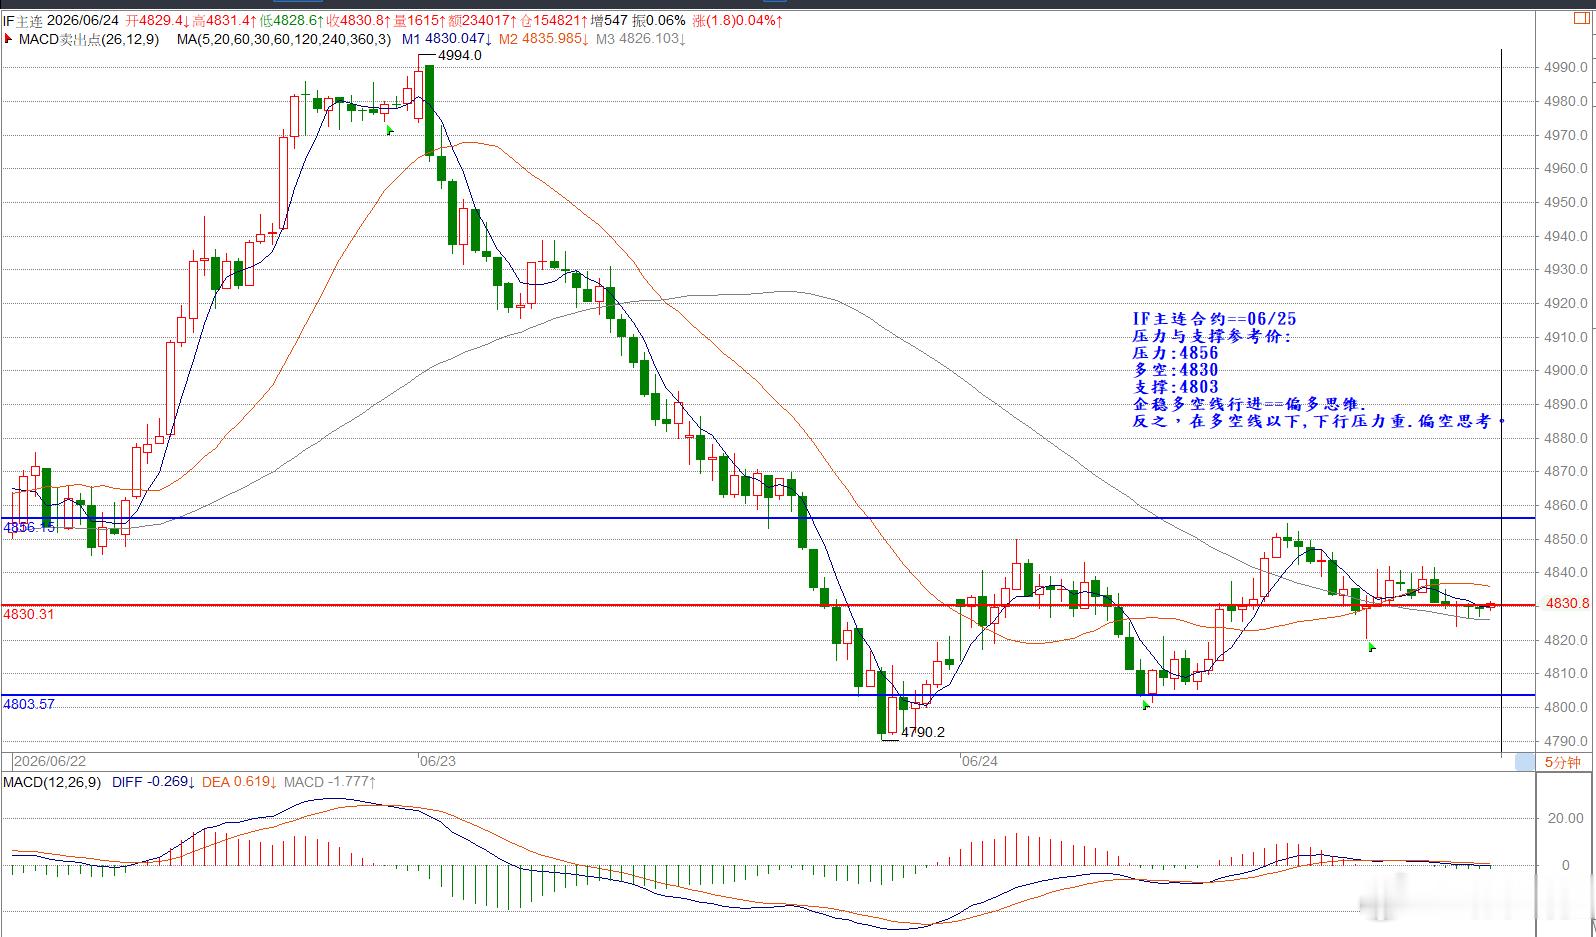Select the 4856.15 resistance line label
Image resolution: width=1596 pixels, height=937 pixels.
(29, 527)
